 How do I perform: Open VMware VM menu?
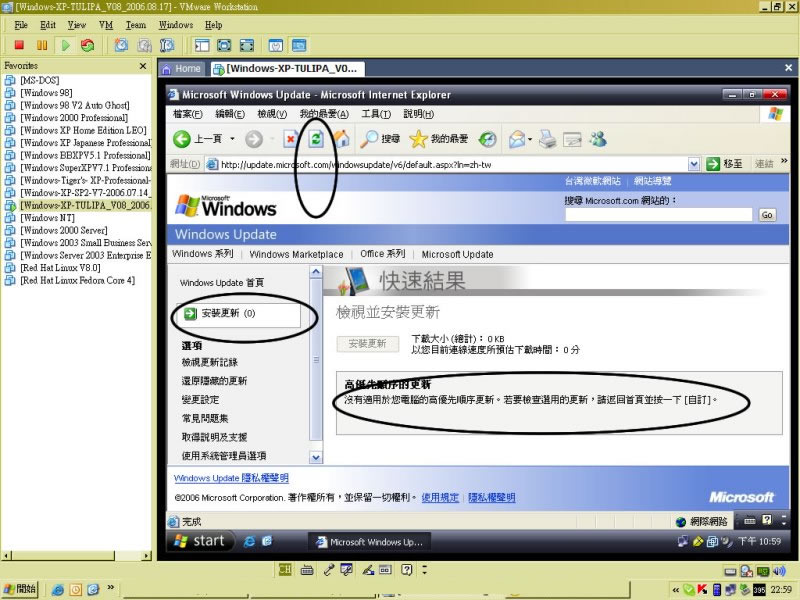106,24
